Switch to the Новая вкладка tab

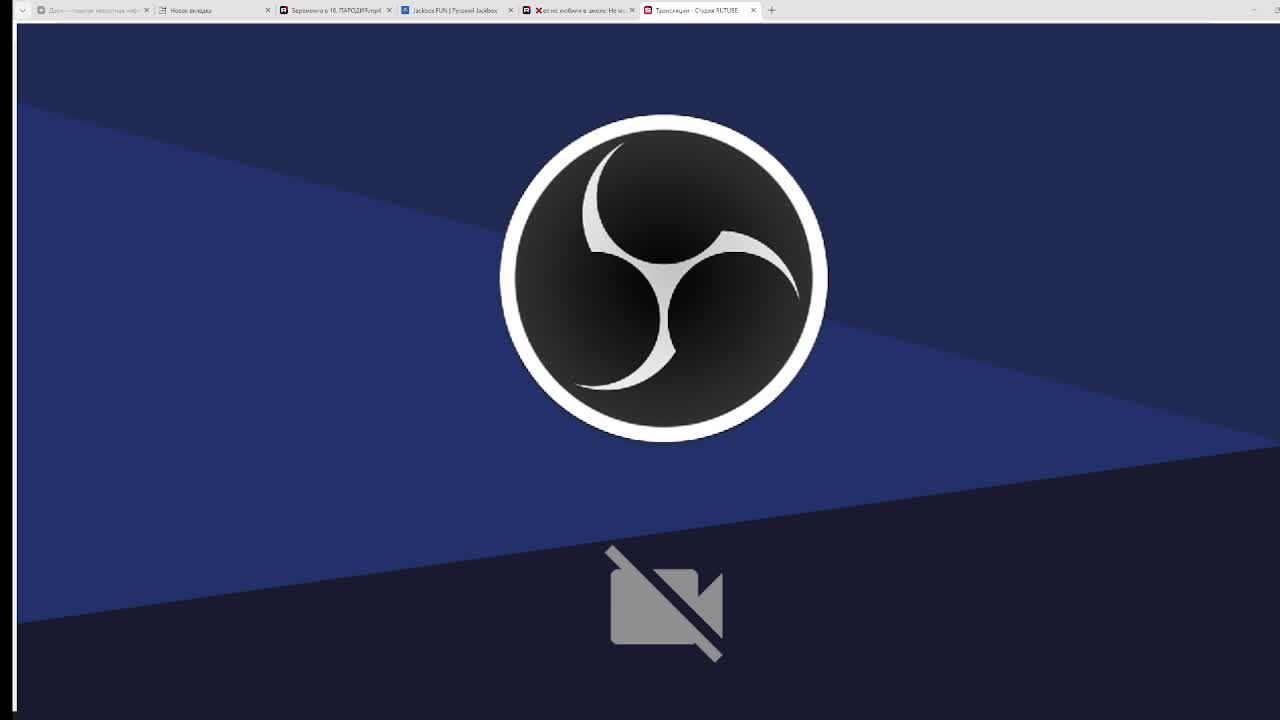click(x=213, y=10)
